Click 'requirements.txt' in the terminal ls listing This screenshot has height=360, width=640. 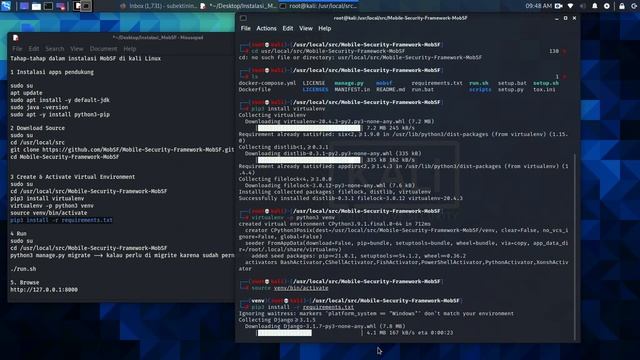437,83
